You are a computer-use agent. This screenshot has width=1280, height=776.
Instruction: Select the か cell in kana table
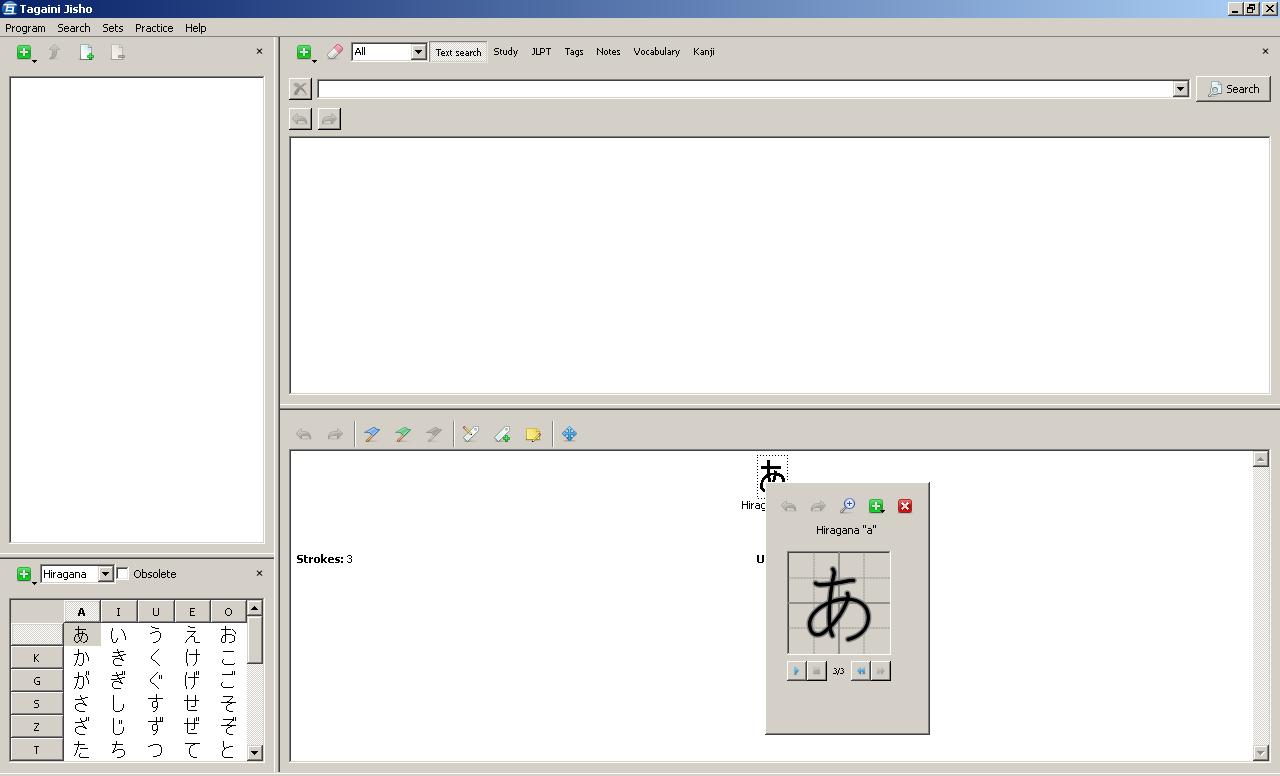82,658
